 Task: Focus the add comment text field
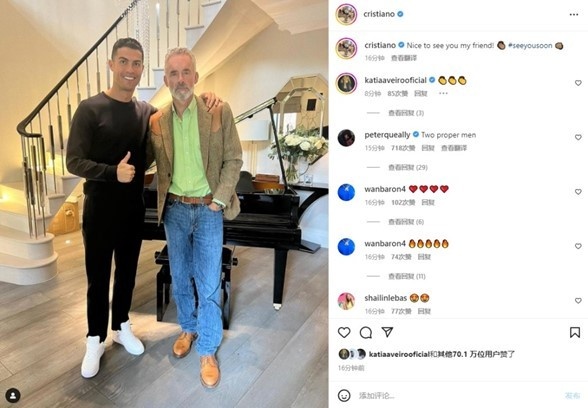pos(458,395)
